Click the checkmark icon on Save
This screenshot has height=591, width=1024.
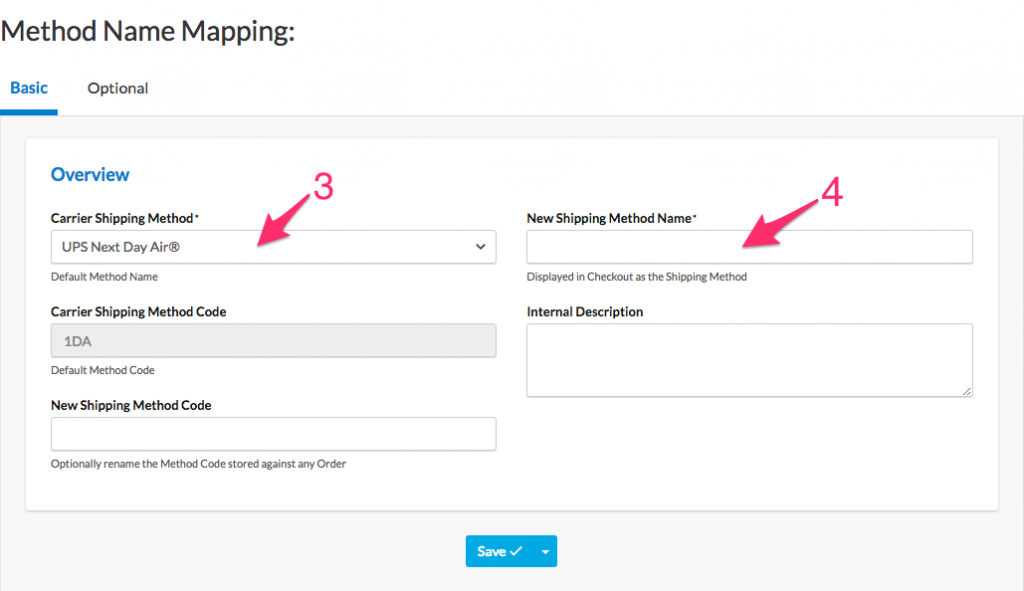point(516,551)
